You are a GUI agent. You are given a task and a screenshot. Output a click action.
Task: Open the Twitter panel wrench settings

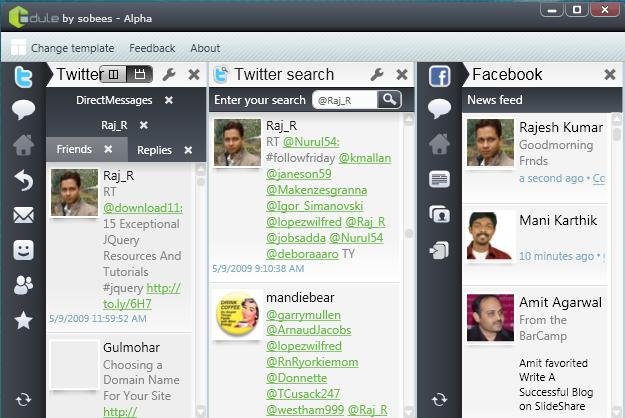point(169,74)
